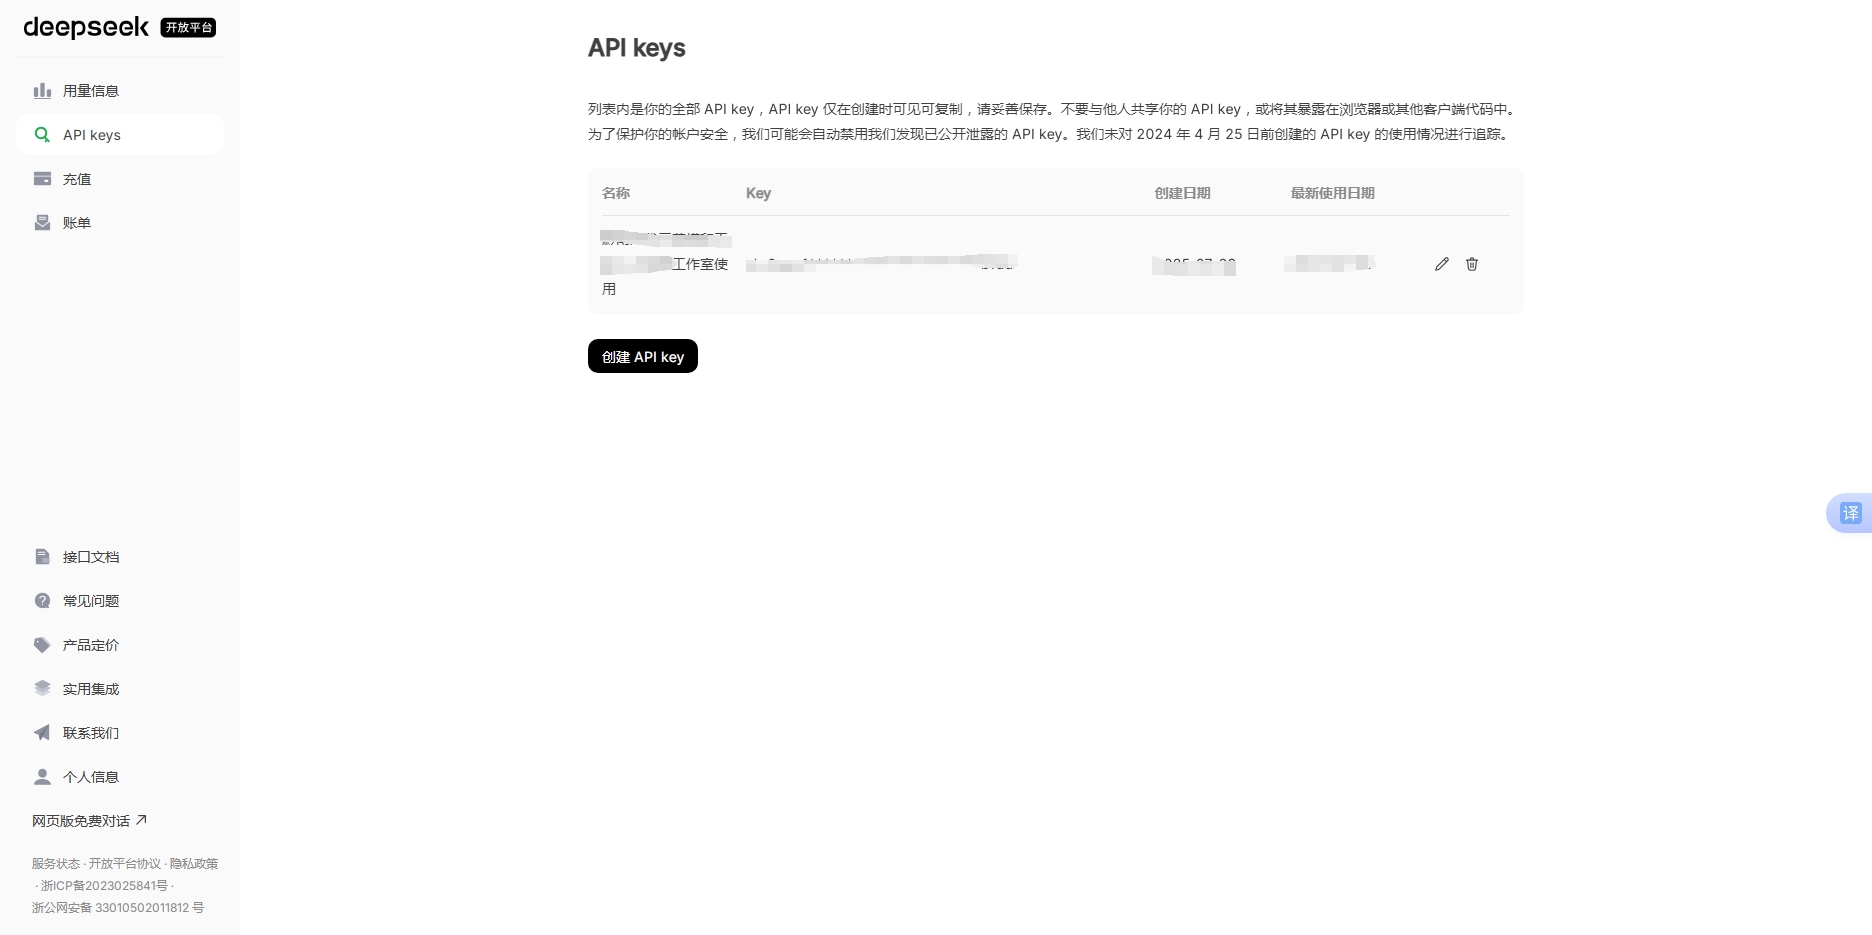Click the 创建日期 column header

[x=1183, y=193]
